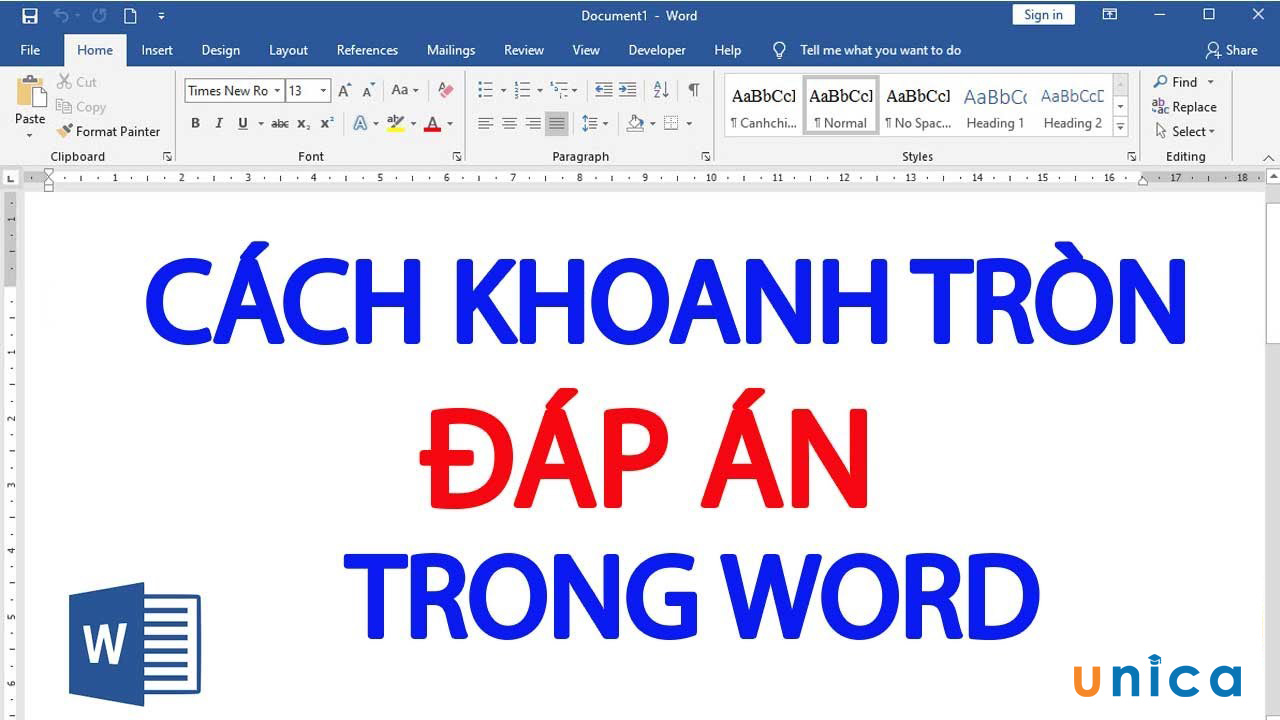Apply the red Font Color swatch
The image size is (1280, 720).
pyautogui.click(x=432, y=123)
